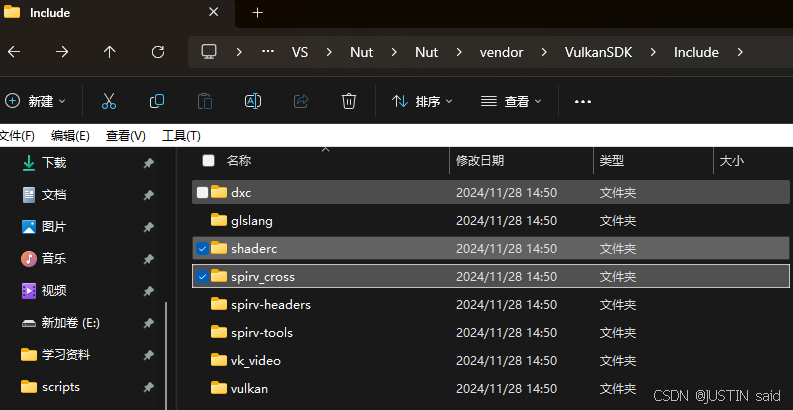Sort by 大小 column header
The image size is (793, 410).
pyautogui.click(x=732, y=161)
